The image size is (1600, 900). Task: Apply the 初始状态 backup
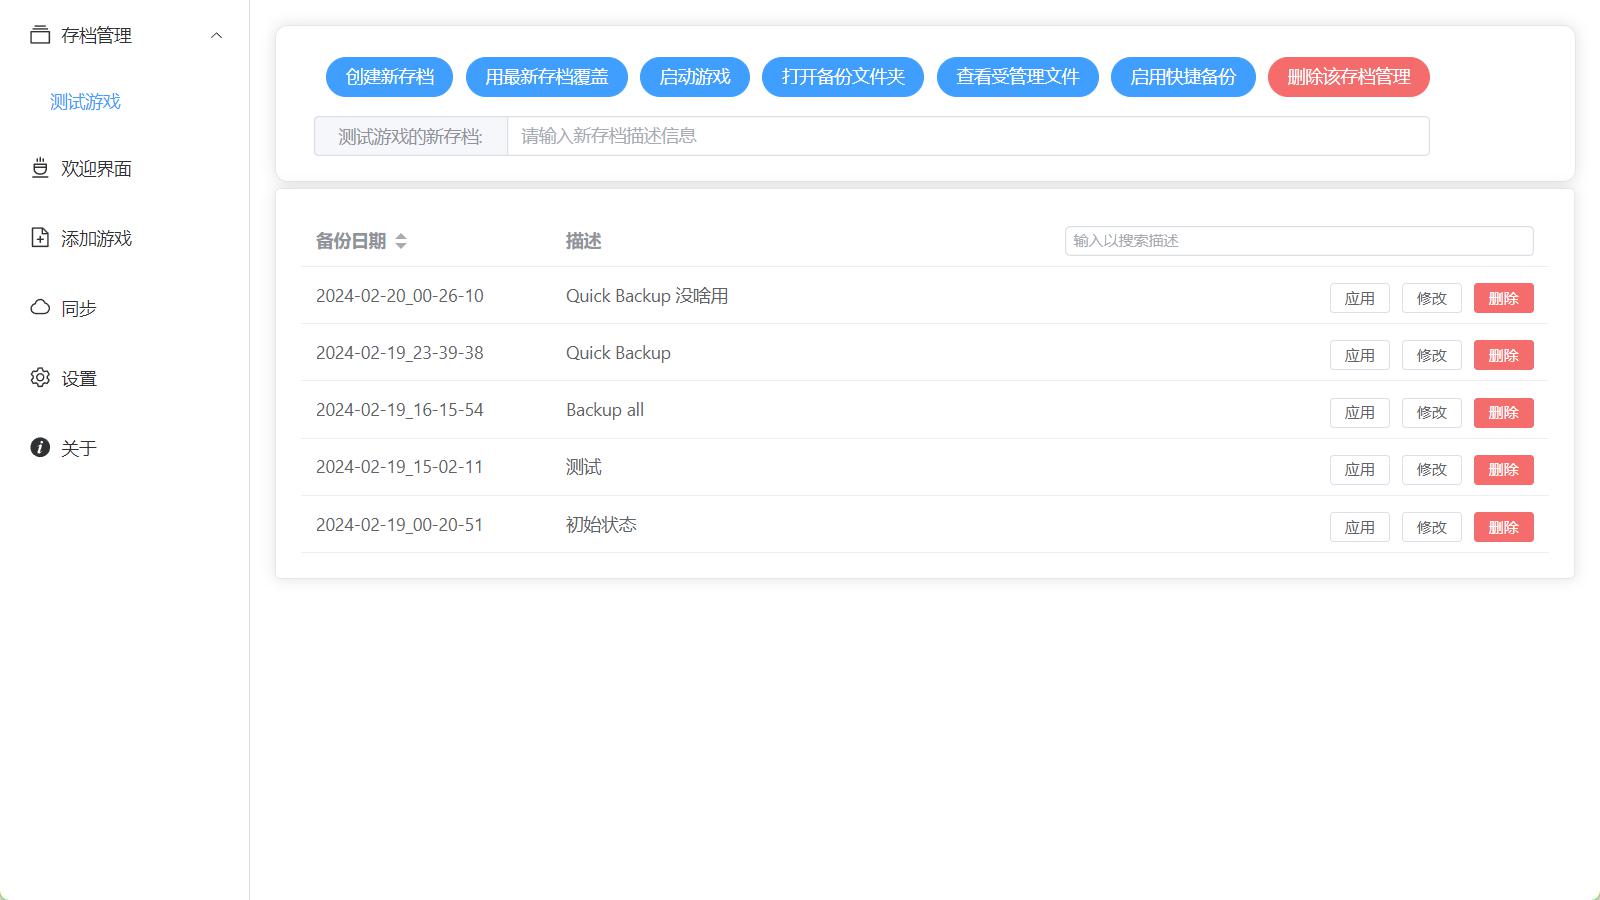(1359, 527)
